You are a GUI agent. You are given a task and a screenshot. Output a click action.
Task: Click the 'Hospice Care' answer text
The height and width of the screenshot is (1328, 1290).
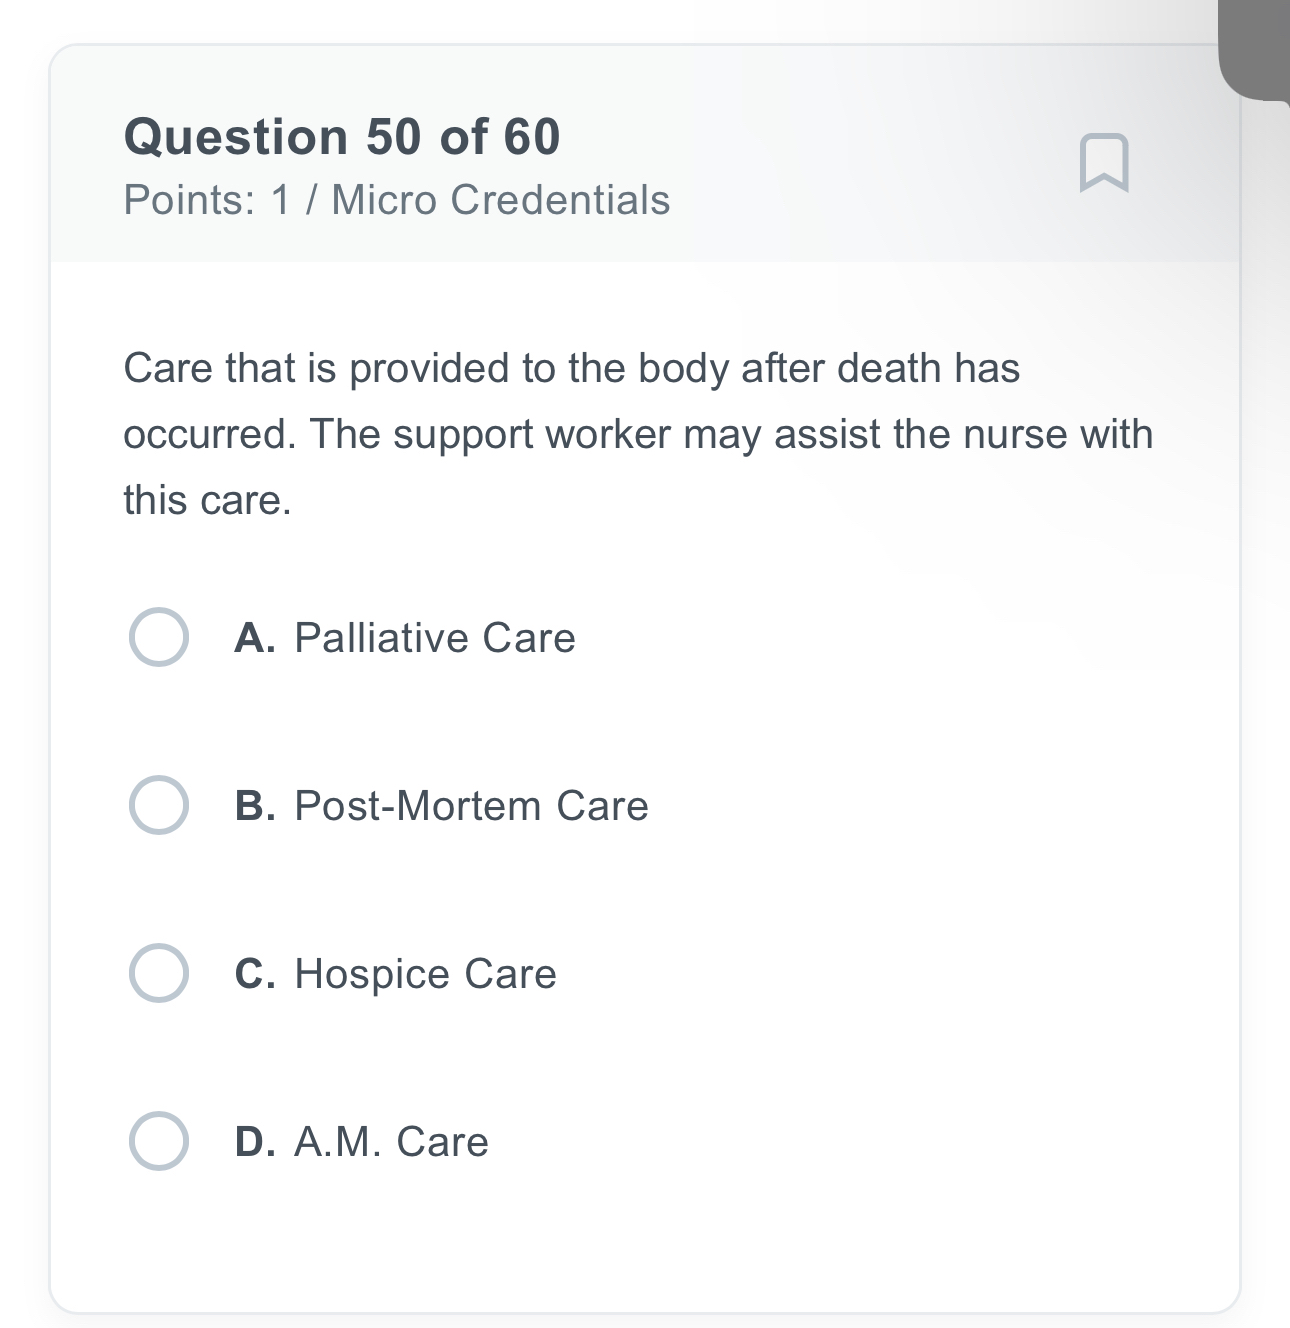(x=425, y=974)
